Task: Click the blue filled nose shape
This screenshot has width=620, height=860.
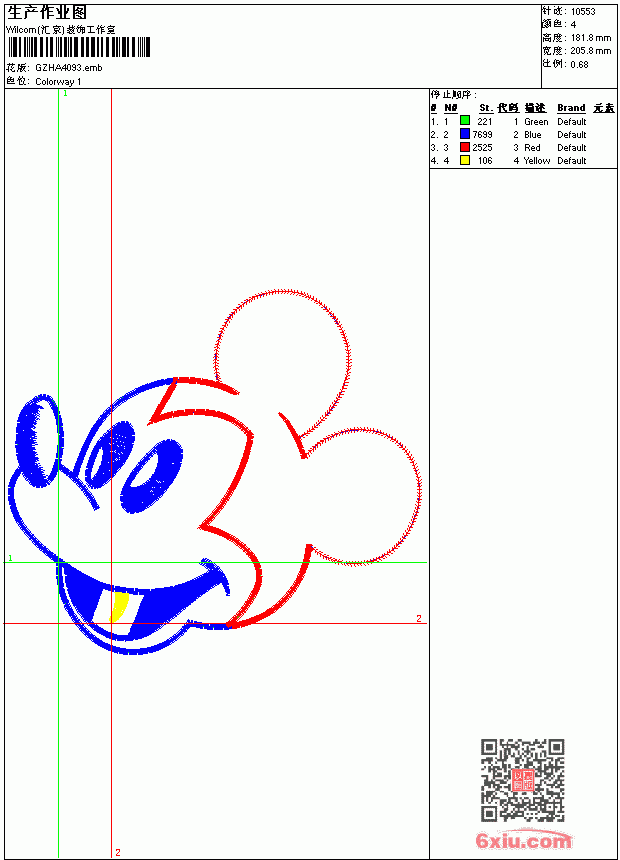Action: click(38, 441)
